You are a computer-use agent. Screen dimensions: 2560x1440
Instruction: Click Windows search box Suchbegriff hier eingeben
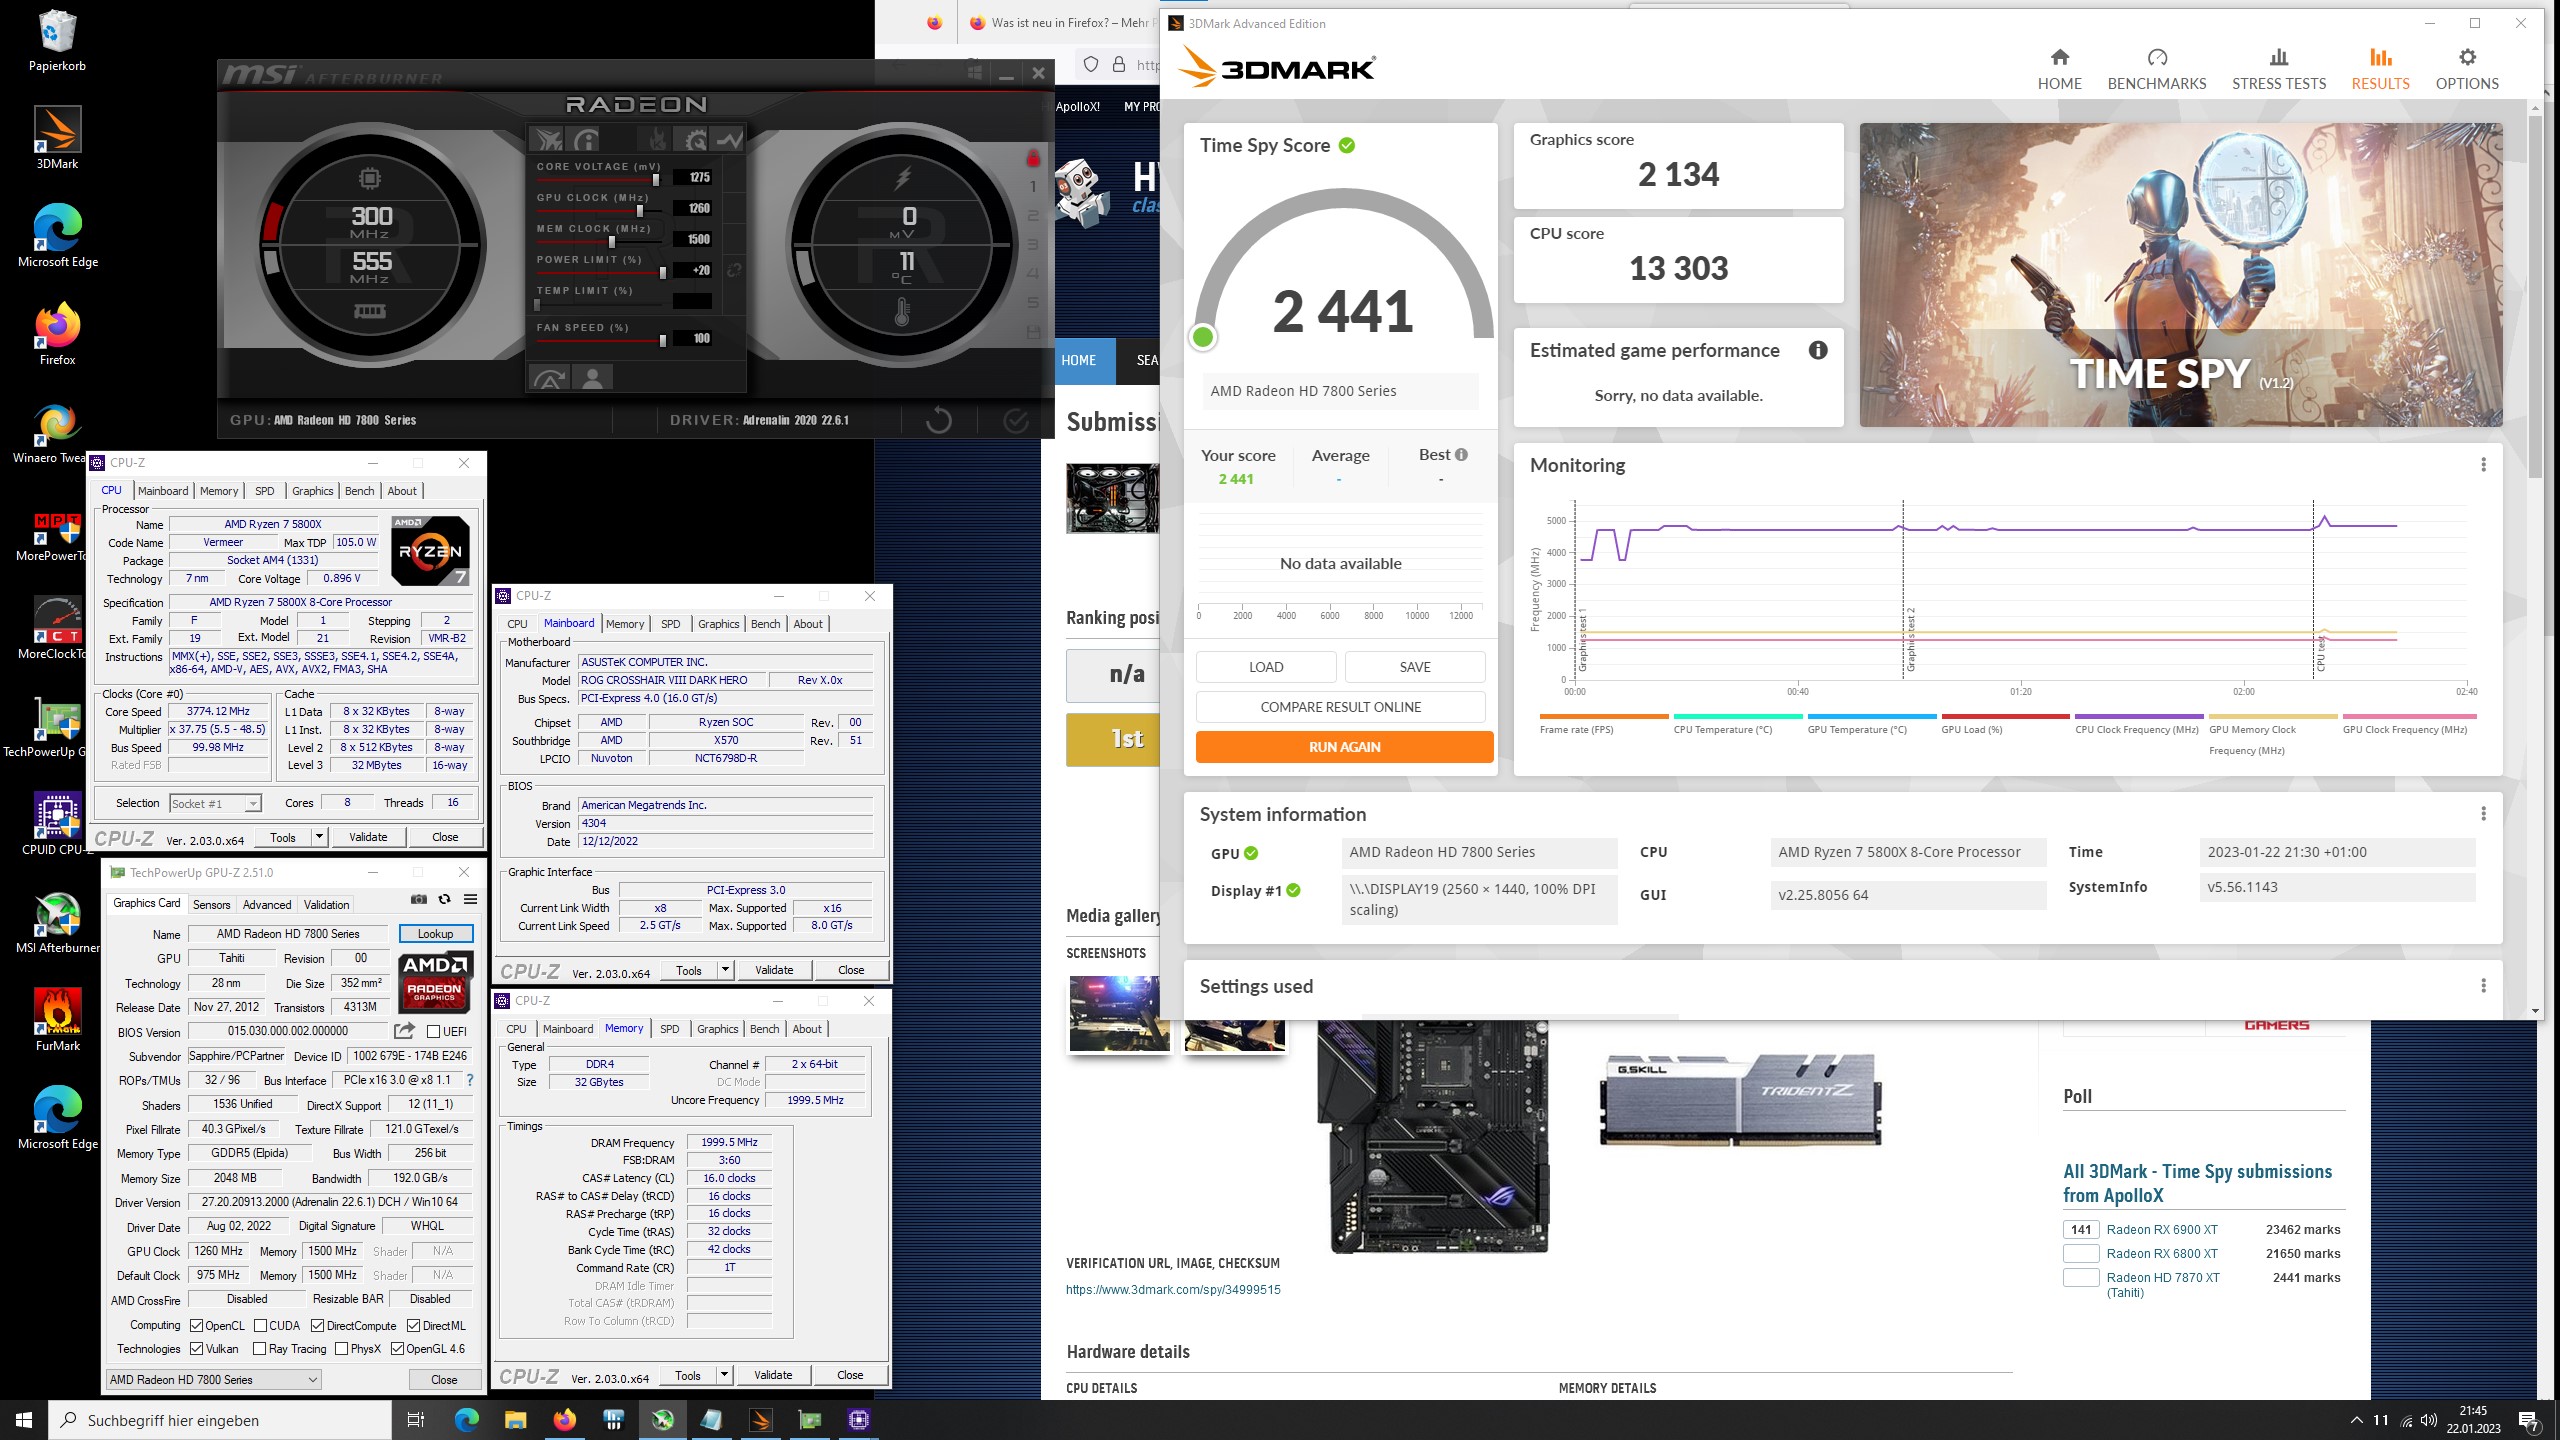[x=220, y=1420]
